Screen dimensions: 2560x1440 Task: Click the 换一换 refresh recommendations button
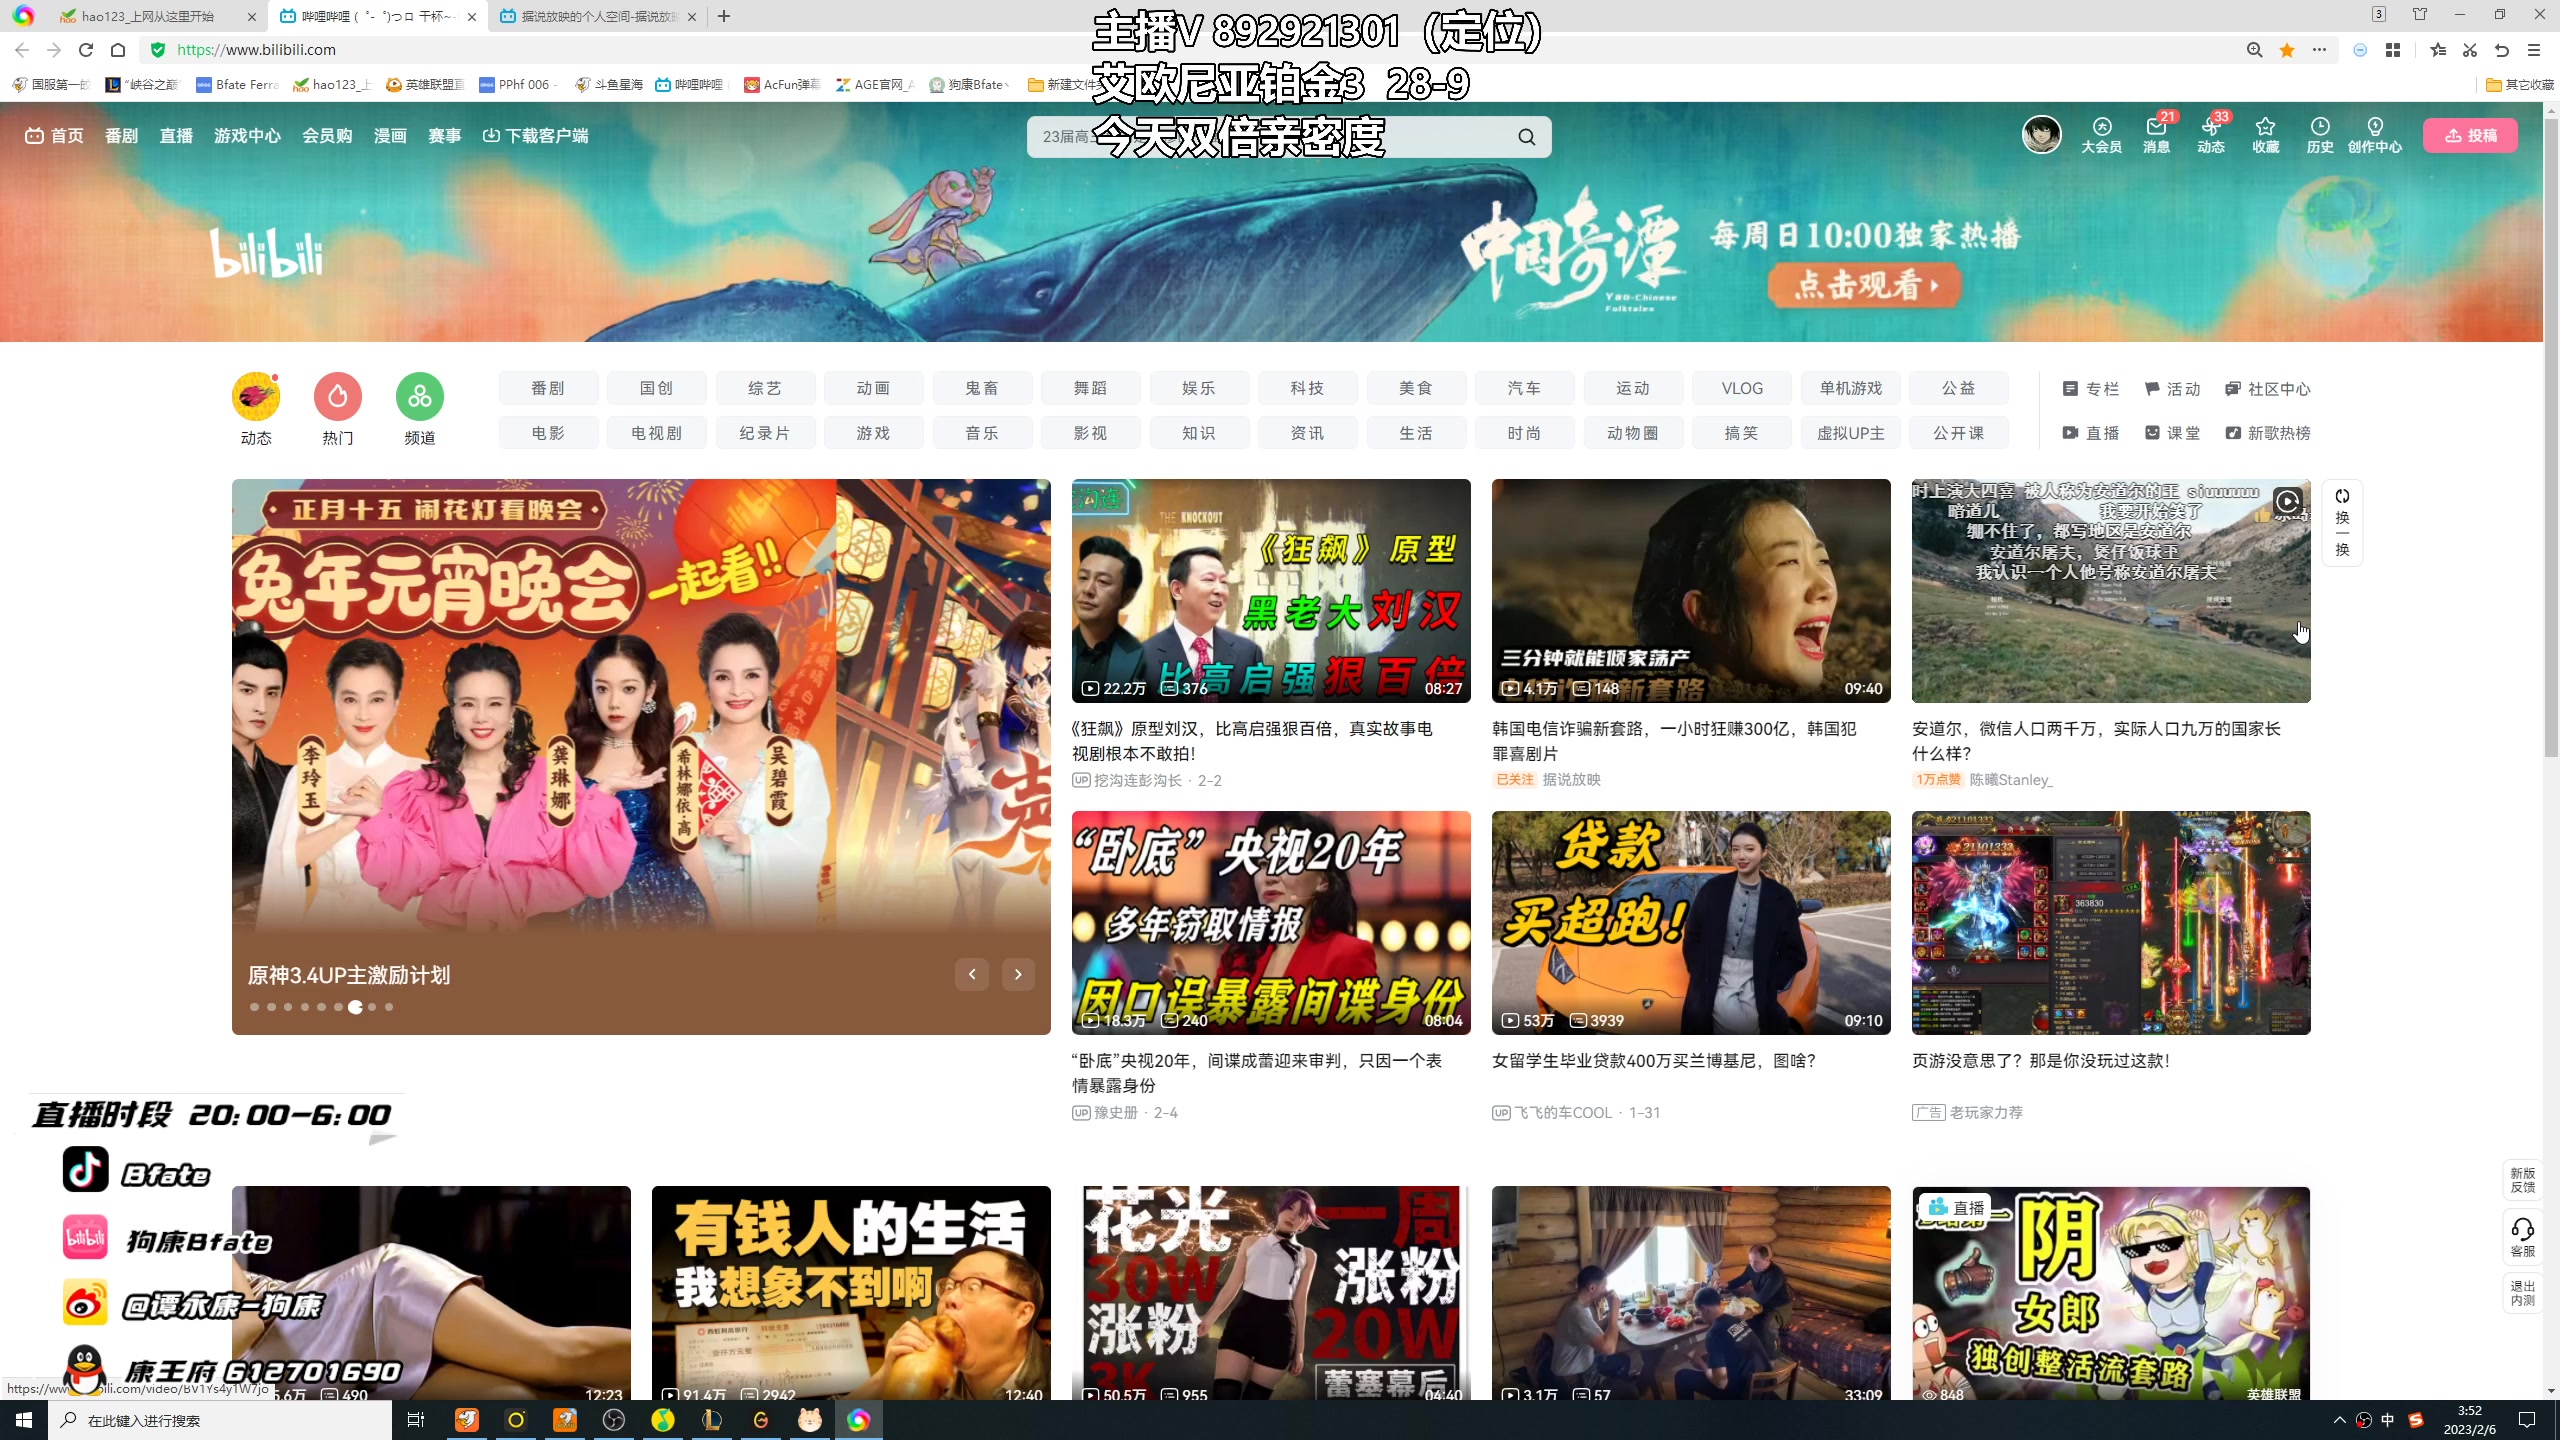[x=2342, y=523]
